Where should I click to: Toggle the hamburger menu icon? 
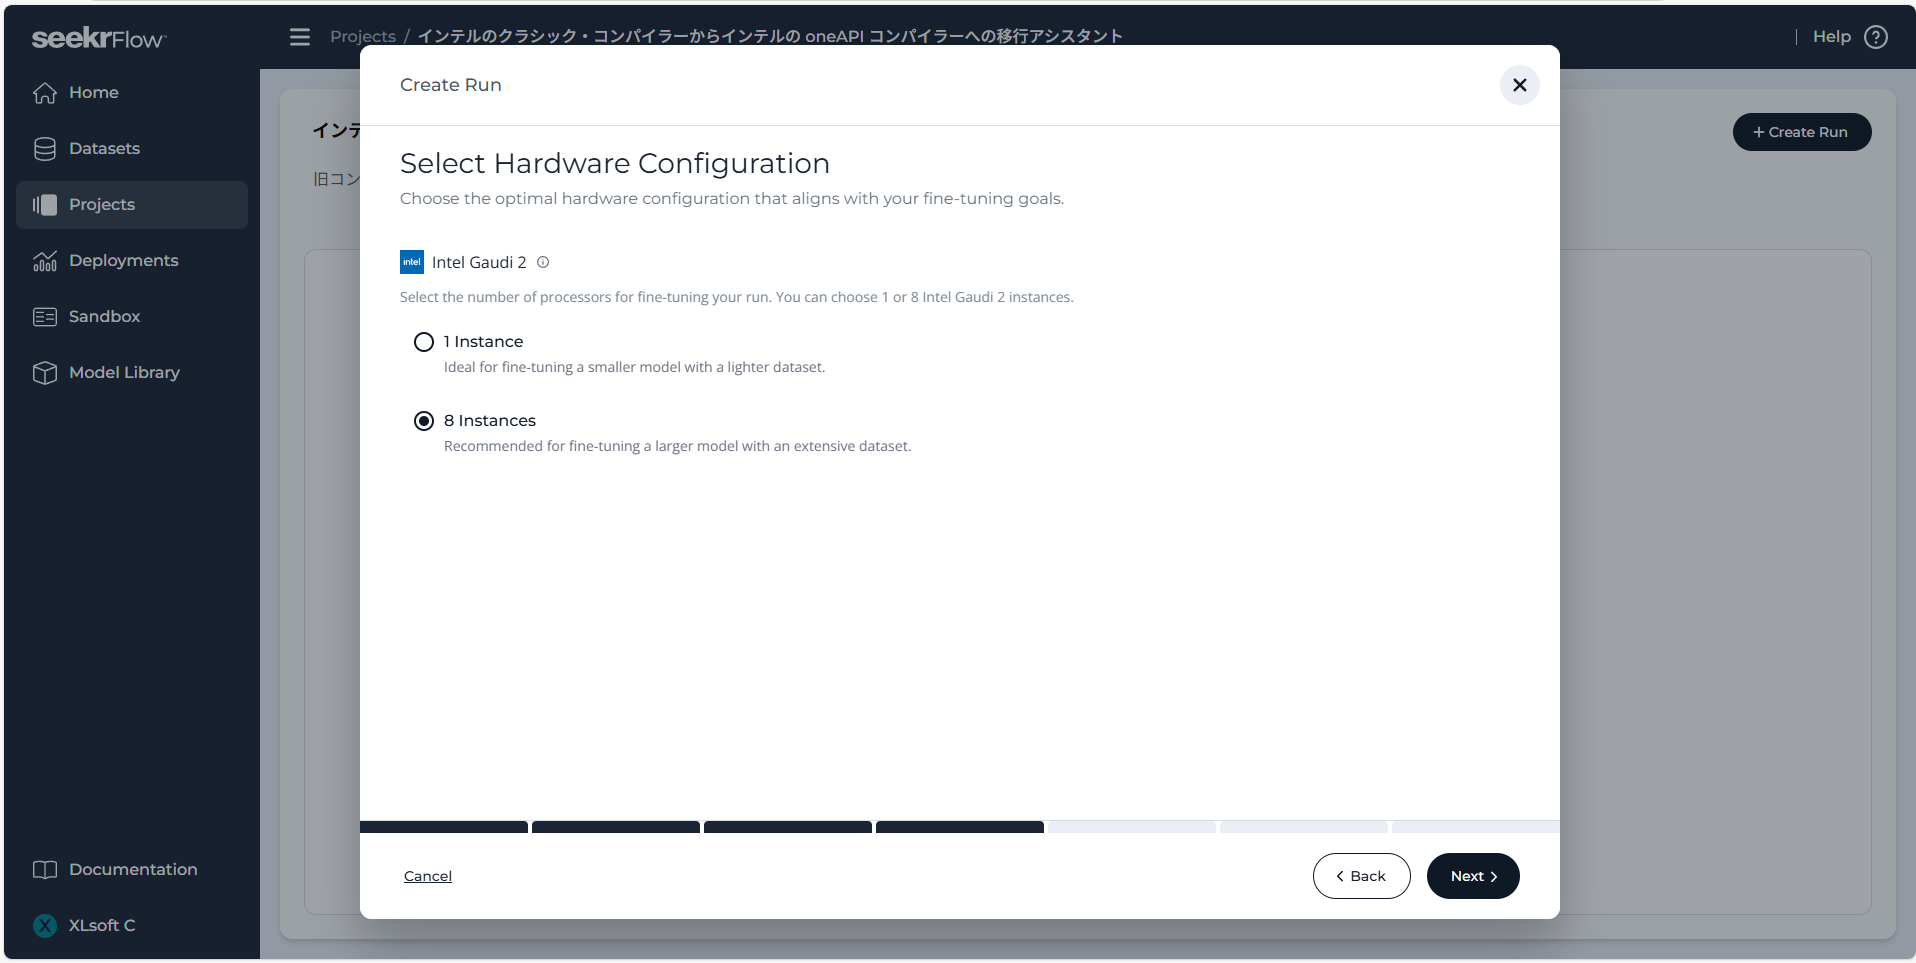point(300,37)
